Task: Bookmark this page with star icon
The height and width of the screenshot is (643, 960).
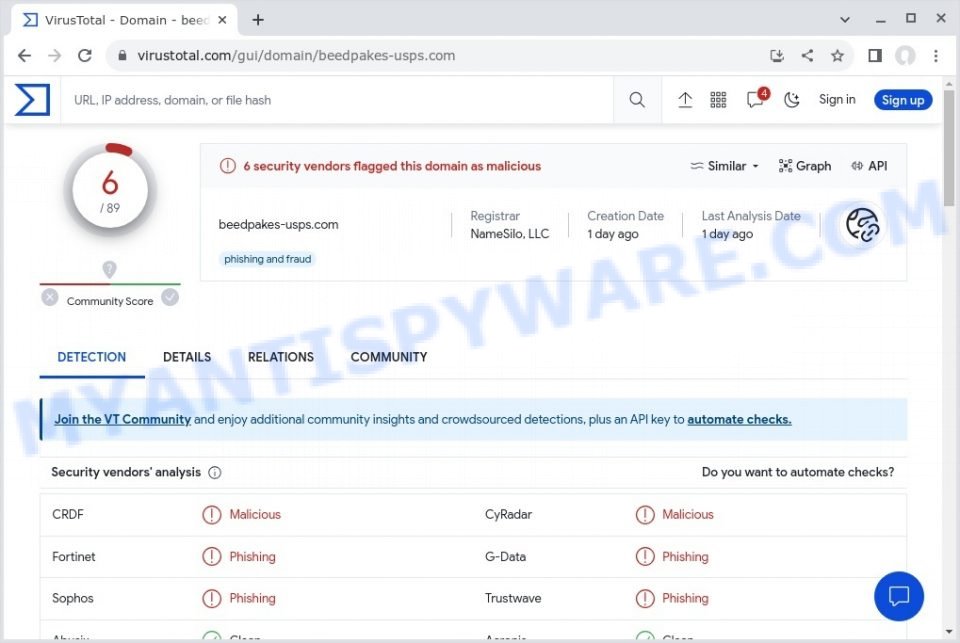Action: pos(838,56)
